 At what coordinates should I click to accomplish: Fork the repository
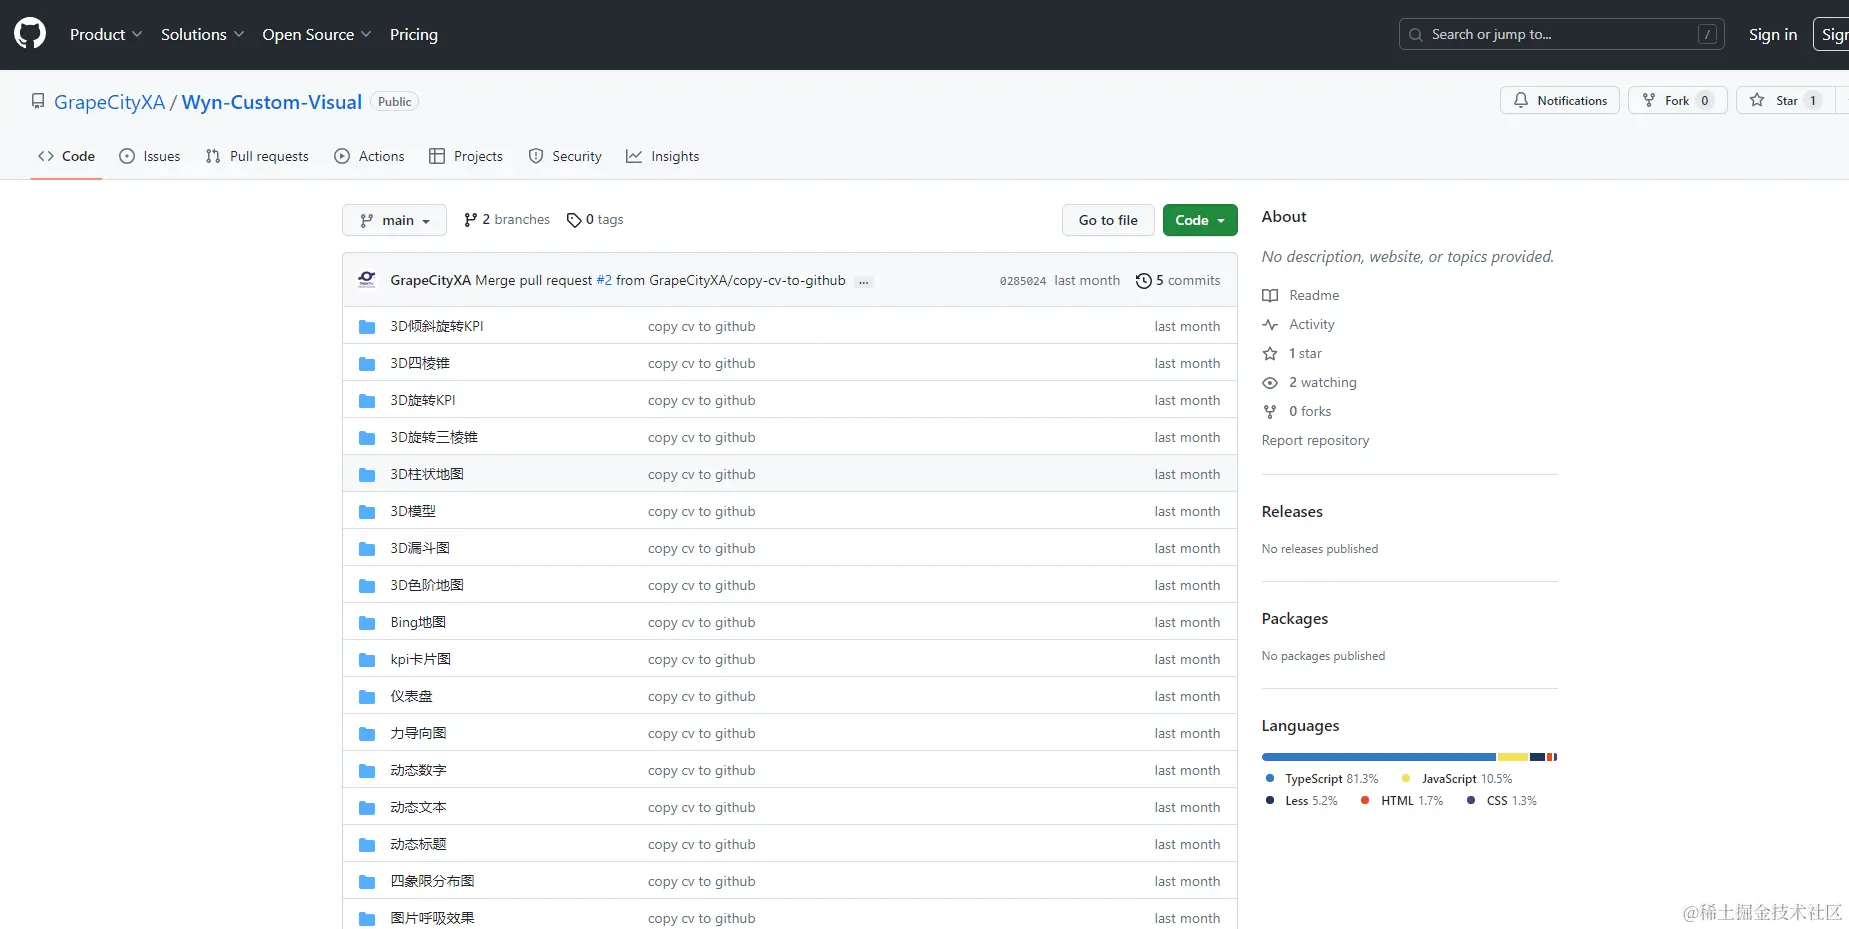click(x=1677, y=100)
